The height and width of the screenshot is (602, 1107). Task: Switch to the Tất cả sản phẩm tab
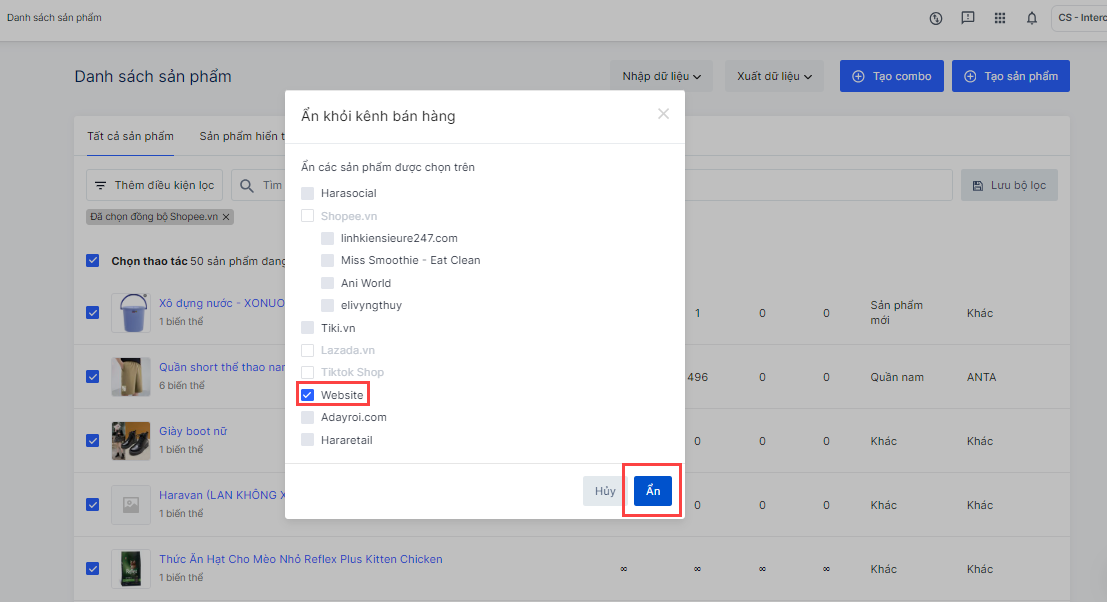(130, 136)
